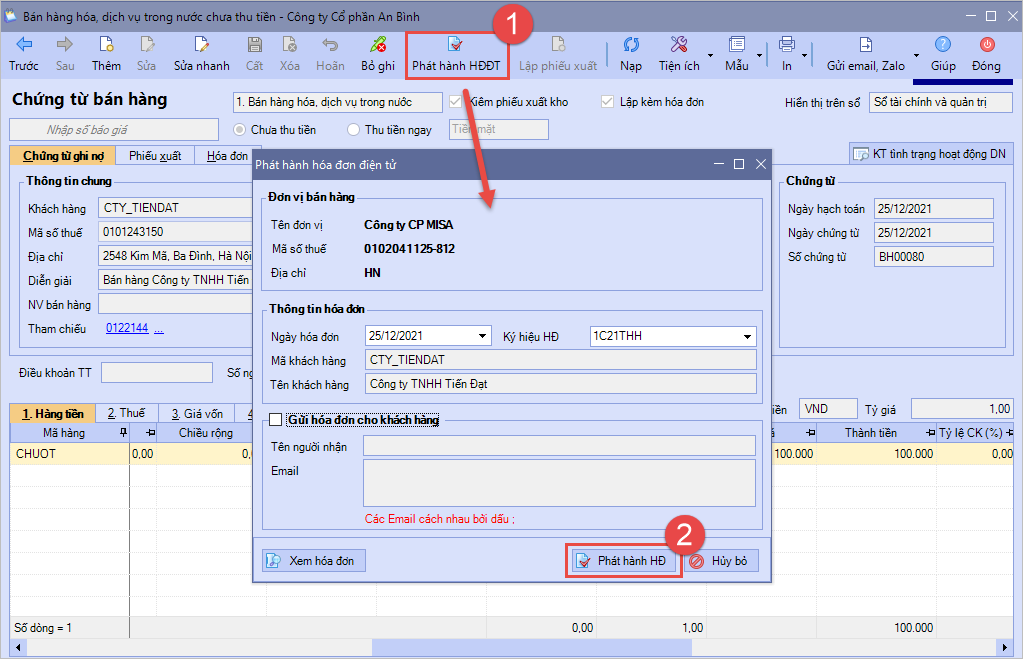
Task: Toggle Lập kèm hóa đơn checkbox
Action: [607, 102]
